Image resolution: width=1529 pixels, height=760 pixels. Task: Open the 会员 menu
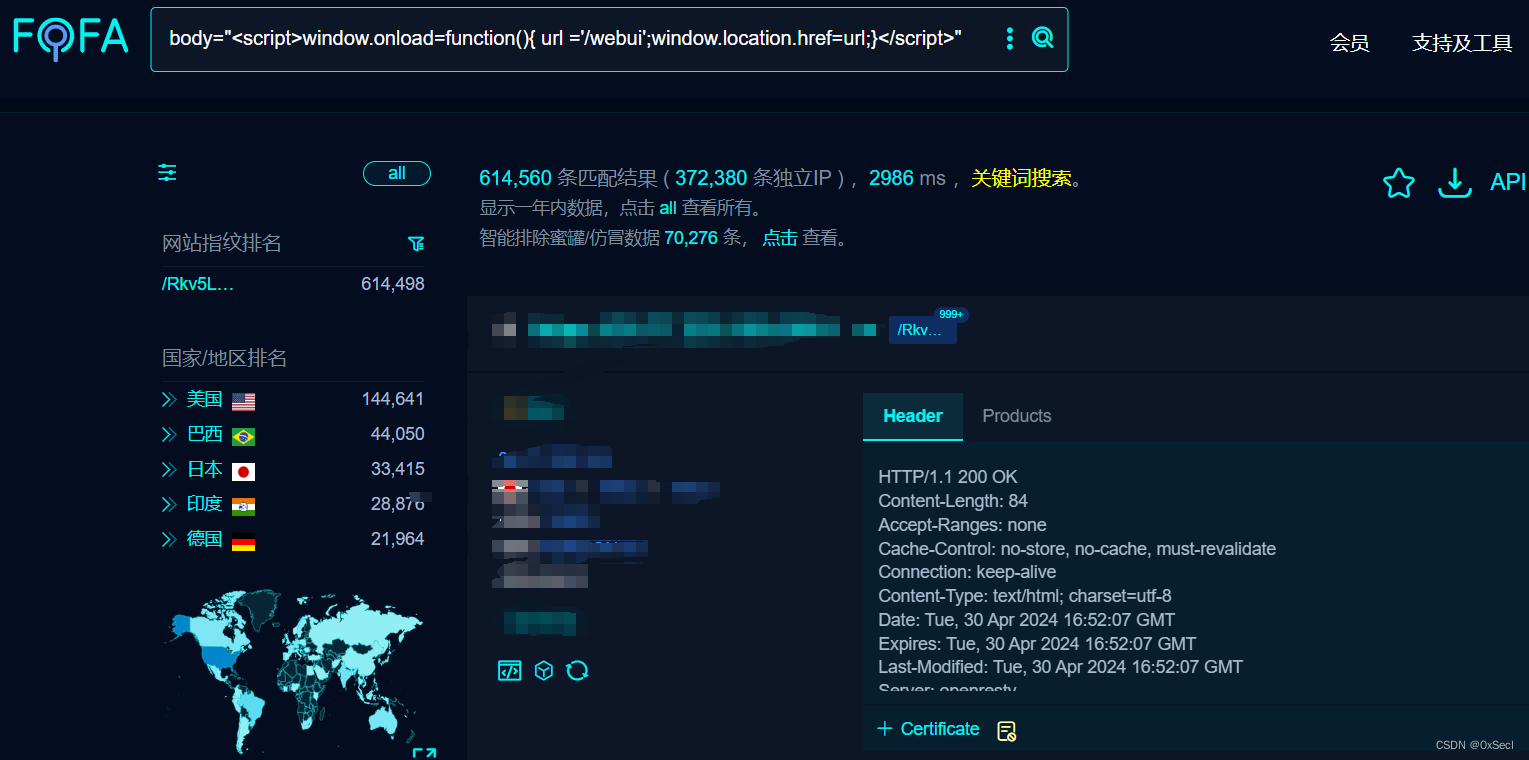1349,43
